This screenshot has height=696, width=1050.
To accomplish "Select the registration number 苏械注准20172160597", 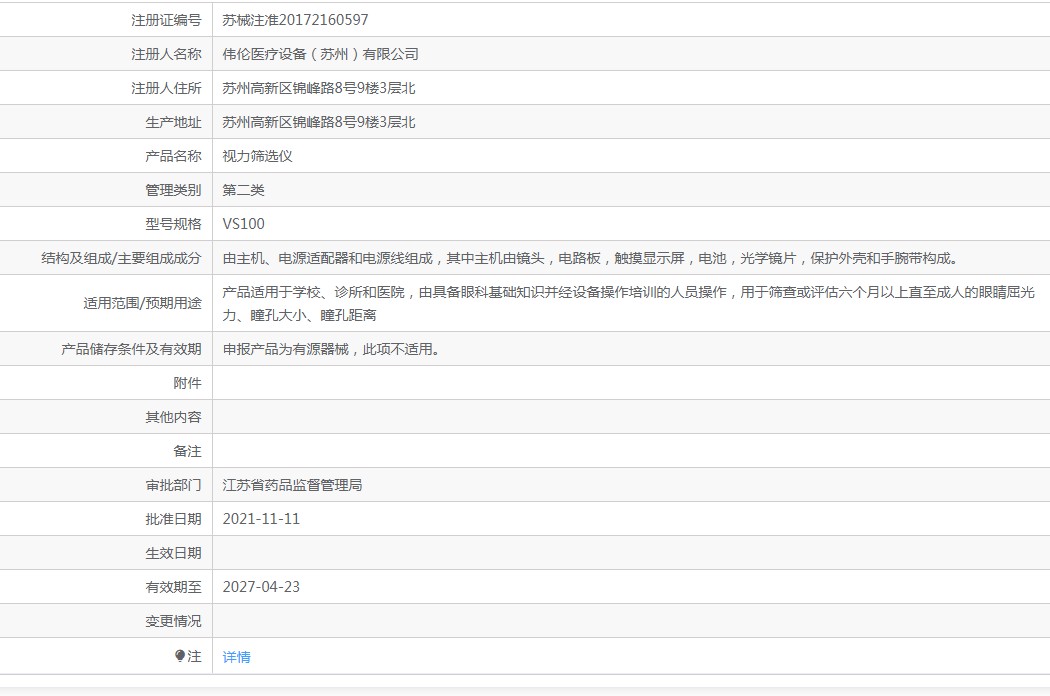I will pos(295,20).
